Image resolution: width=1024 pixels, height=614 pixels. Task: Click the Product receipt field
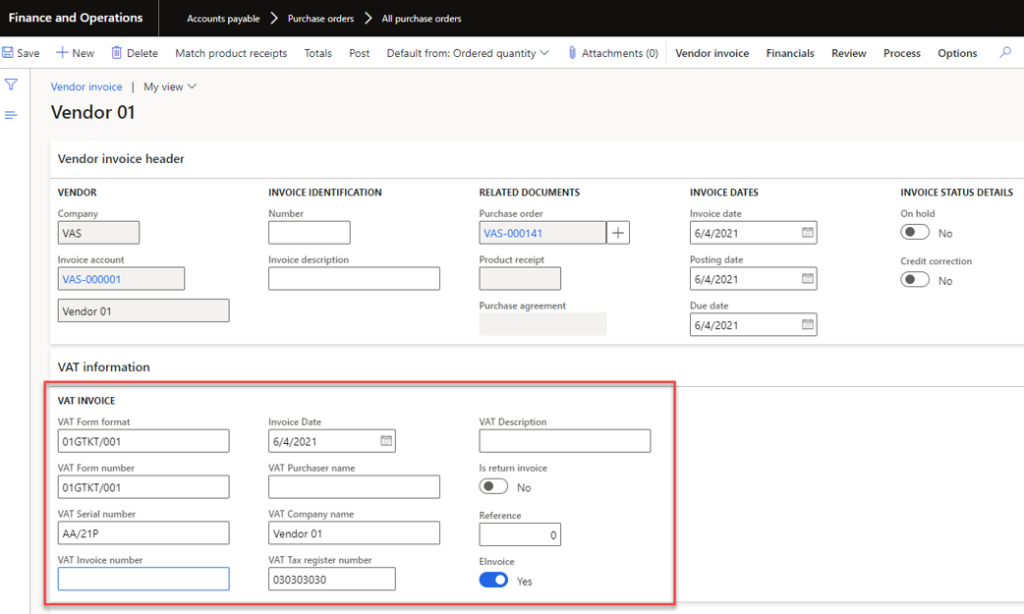coord(520,279)
